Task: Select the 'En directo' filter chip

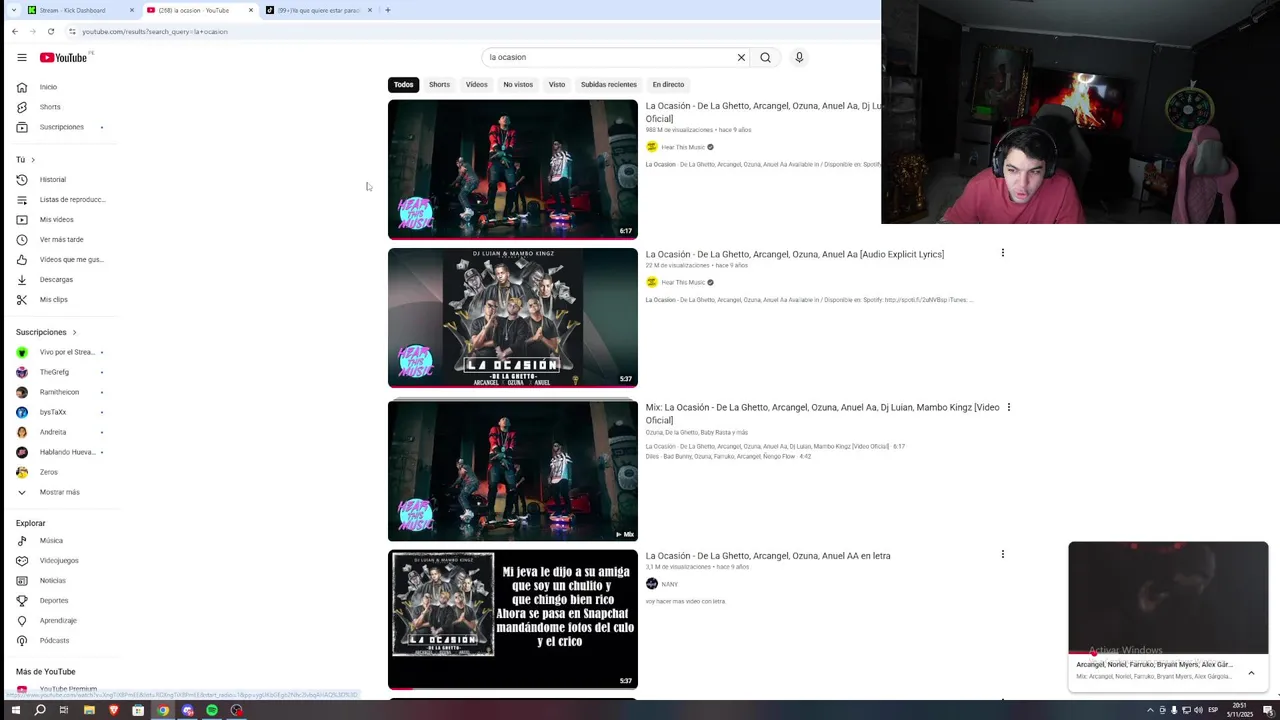Action: click(x=668, y=84)
